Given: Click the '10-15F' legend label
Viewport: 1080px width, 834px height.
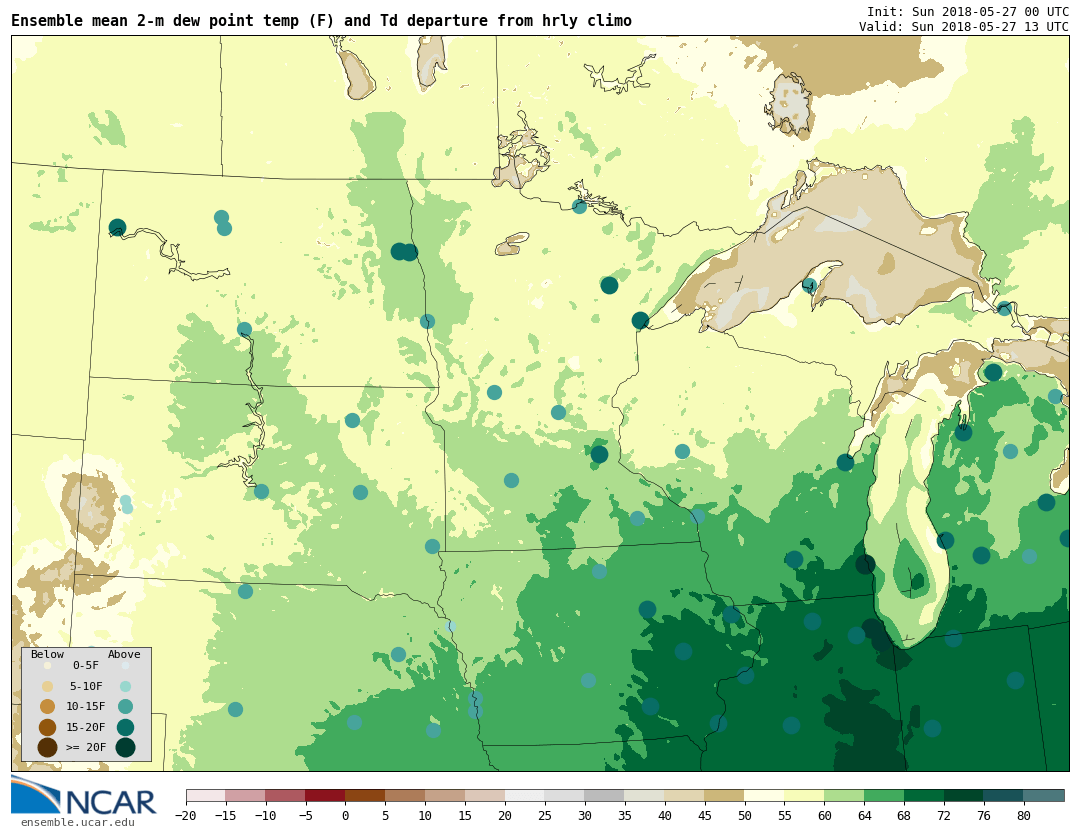Looking at the screenshot, I should (86, 707).
